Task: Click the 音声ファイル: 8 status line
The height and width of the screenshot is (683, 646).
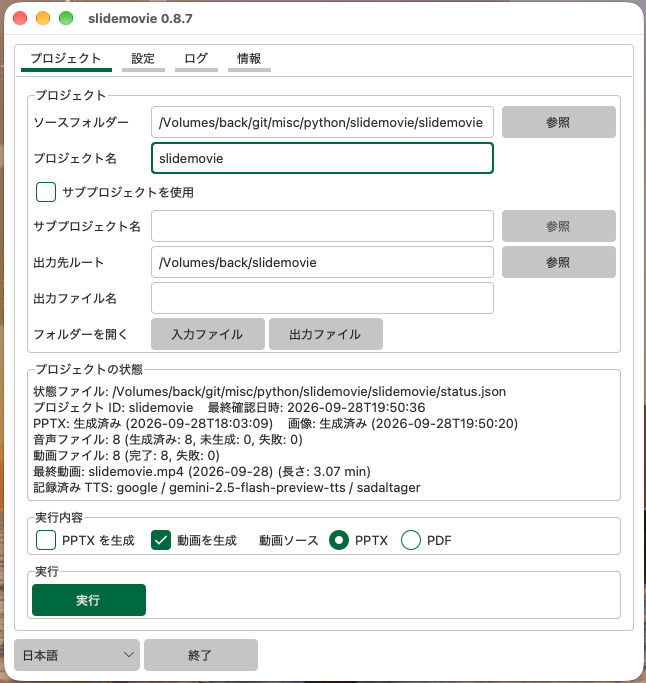Action: [168, 440]
